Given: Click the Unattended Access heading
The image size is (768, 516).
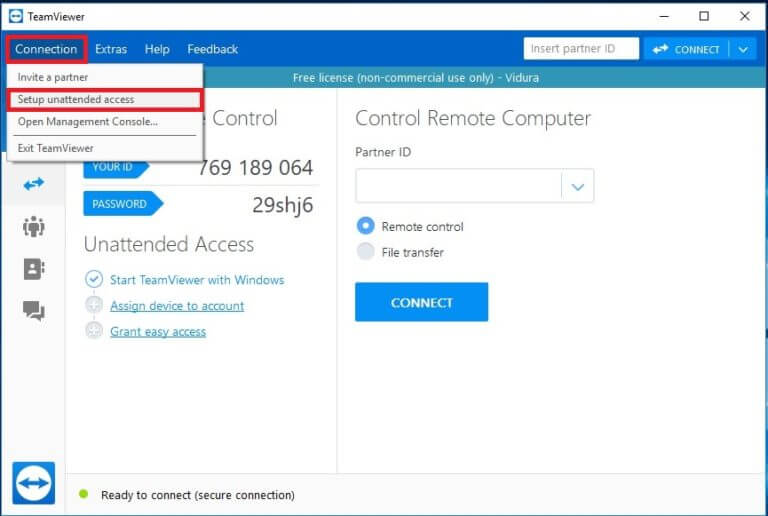Looking at the screenshot, I should coord(169,244).
